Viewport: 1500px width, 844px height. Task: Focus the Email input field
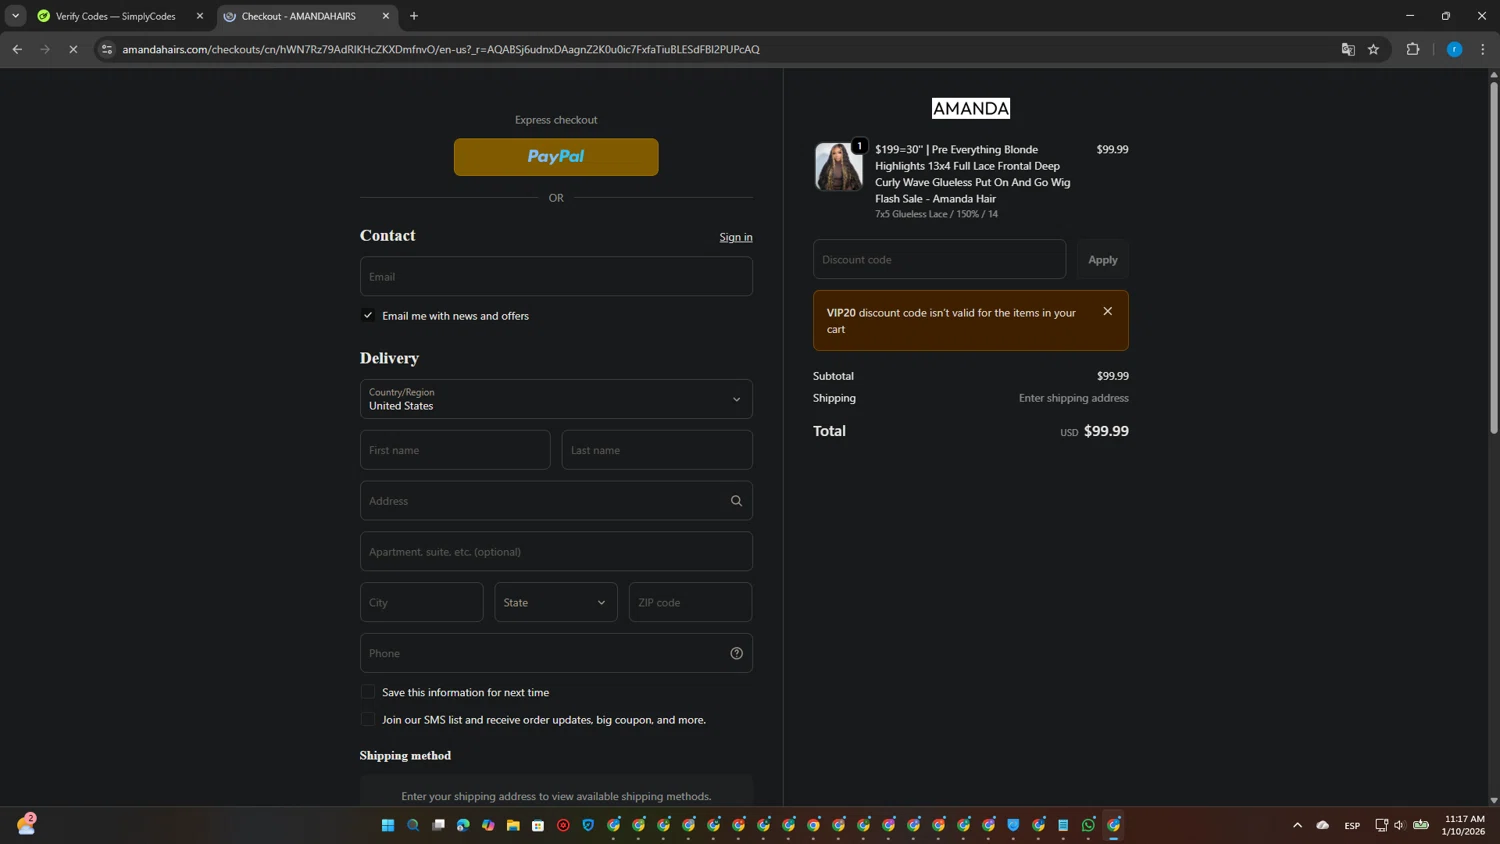pos(556,276)
